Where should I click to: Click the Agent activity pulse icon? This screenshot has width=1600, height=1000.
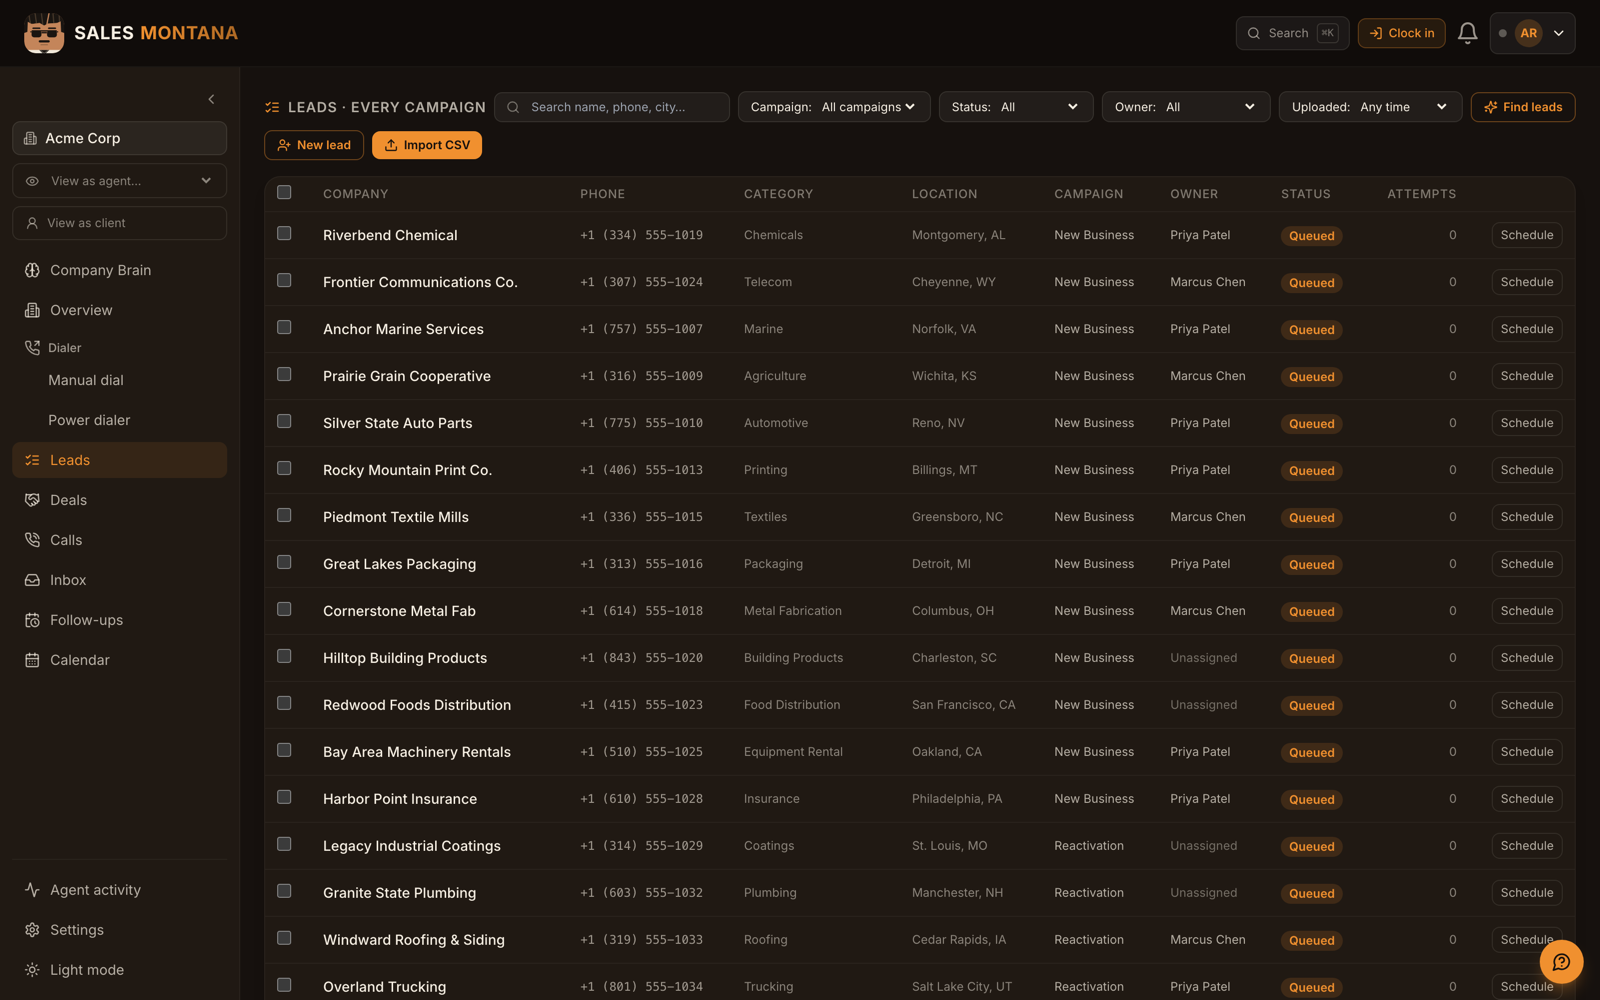[x=32, y=890]
